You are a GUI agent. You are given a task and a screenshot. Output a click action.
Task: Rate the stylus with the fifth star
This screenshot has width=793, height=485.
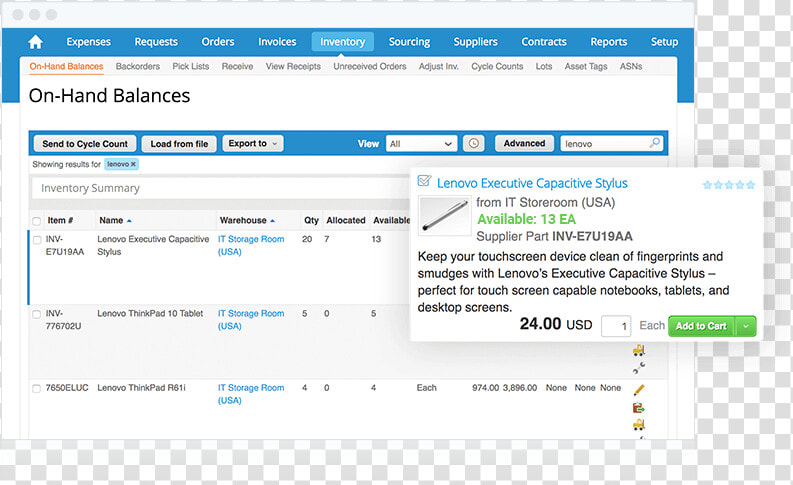click(x=751, y=185)
